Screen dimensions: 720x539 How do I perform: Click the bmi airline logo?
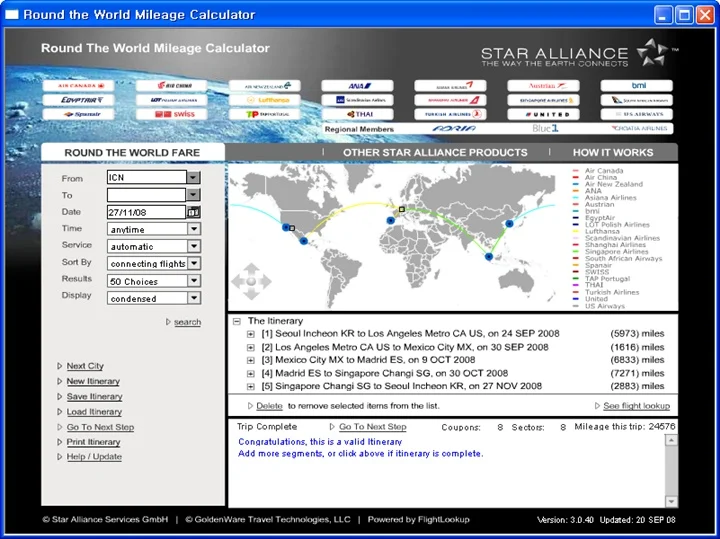click(x=637, y=85)
